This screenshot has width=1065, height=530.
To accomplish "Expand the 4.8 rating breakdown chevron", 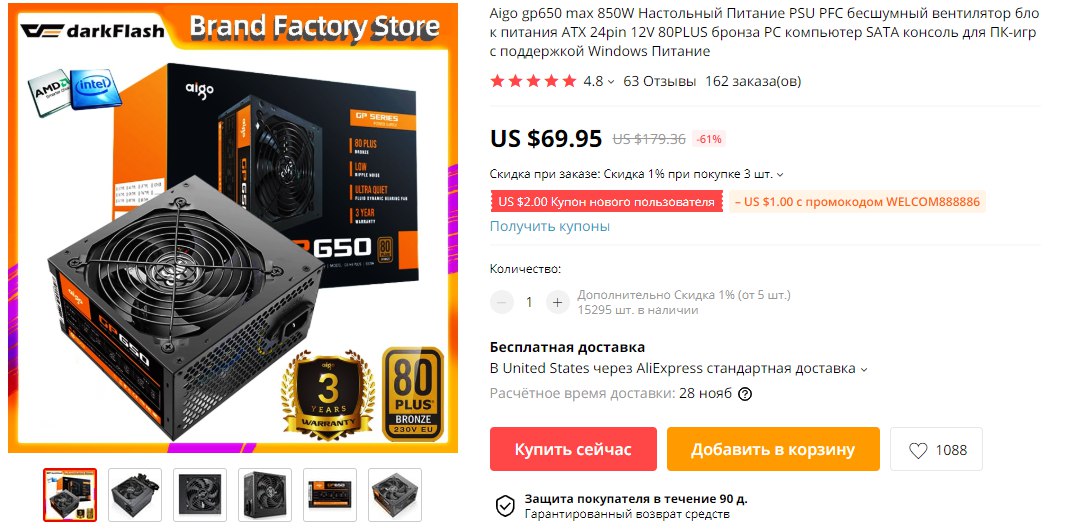I will pos(611,82).
